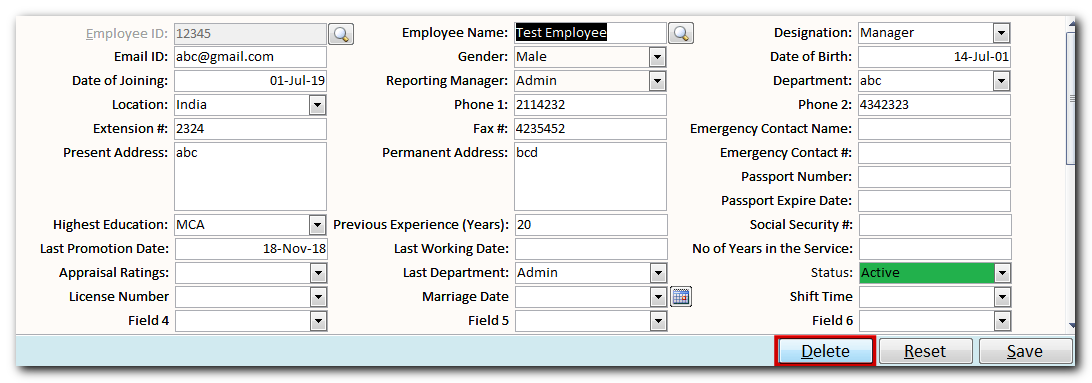Expand the Reporting Manager dropdown
Viewport: 1092px width, 383px height.
[x=657, y=81]
